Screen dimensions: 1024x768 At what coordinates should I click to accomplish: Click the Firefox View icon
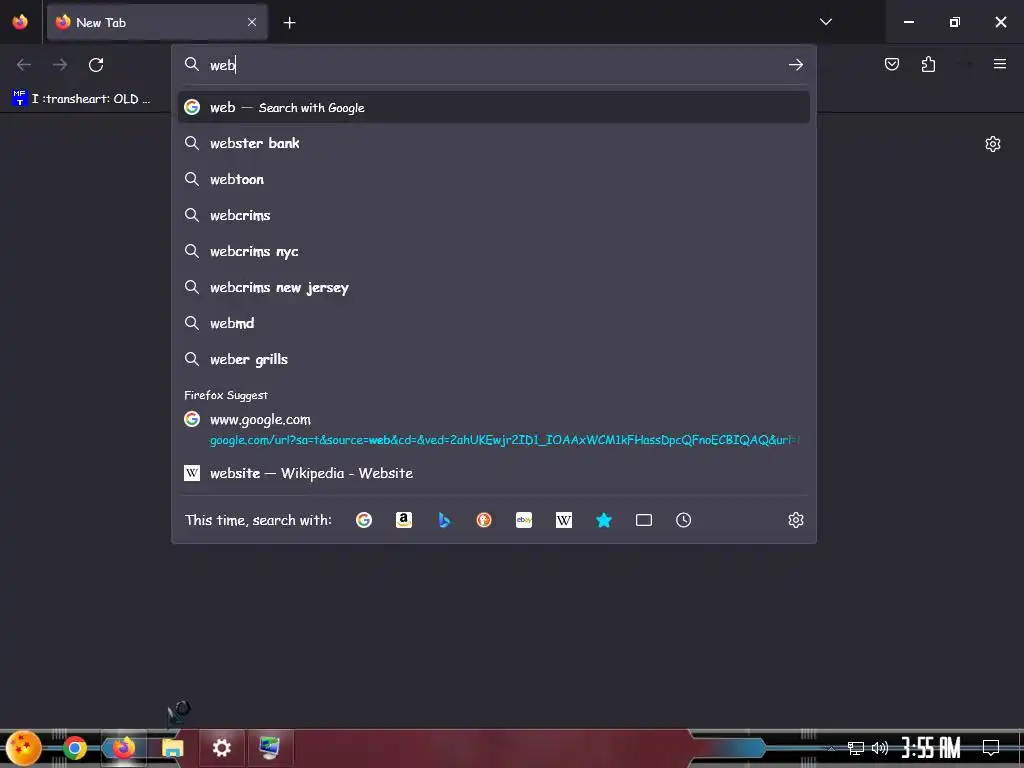click(x=20, y=22)
